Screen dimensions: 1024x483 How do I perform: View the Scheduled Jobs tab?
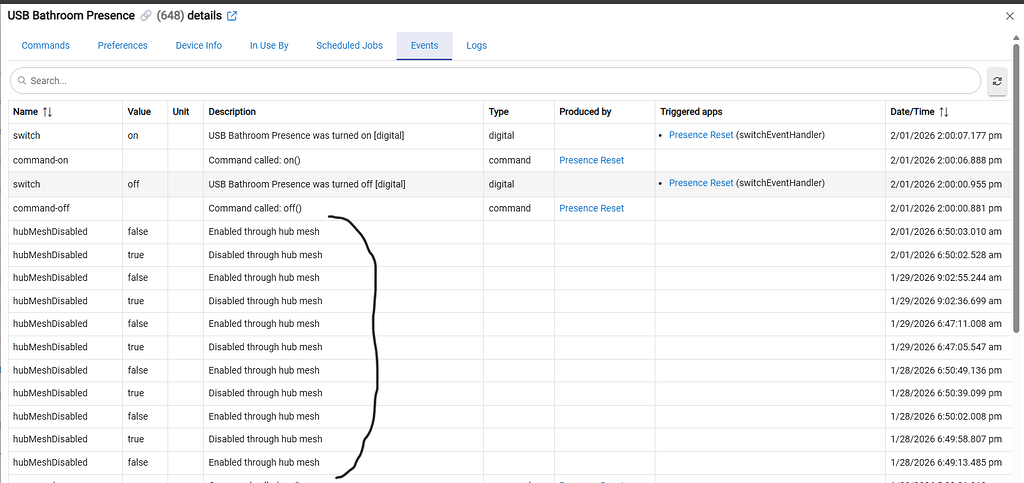click(349, 46)
